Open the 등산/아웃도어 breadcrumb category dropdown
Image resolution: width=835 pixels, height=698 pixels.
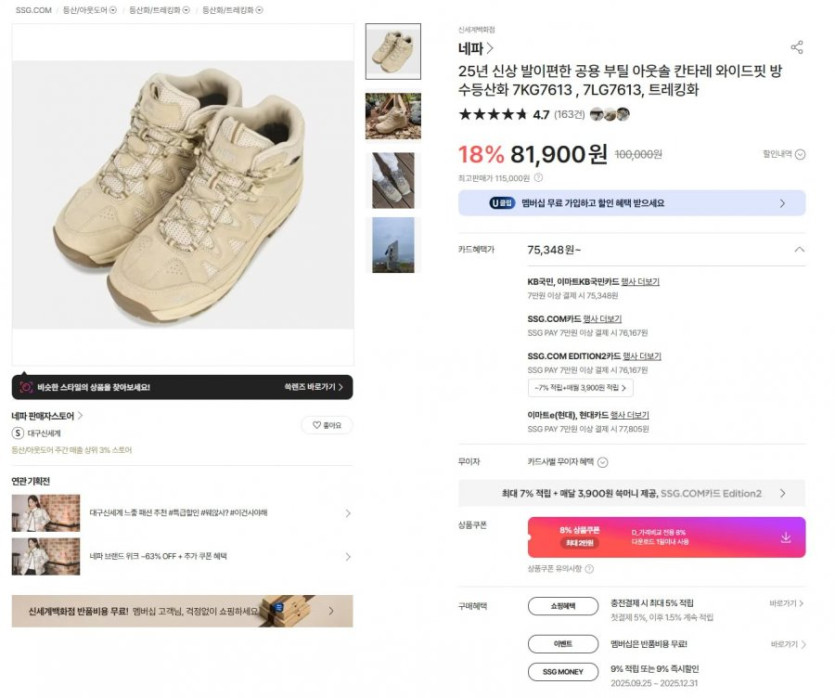pyautogui.click(x=112, y=10)
